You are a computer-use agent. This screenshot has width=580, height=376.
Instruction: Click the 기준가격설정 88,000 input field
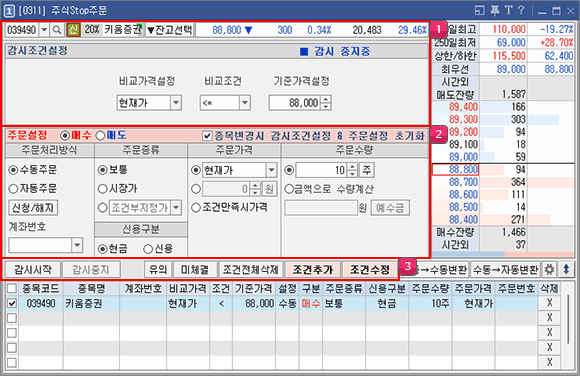pyautogui.click(x=295, y=103)
